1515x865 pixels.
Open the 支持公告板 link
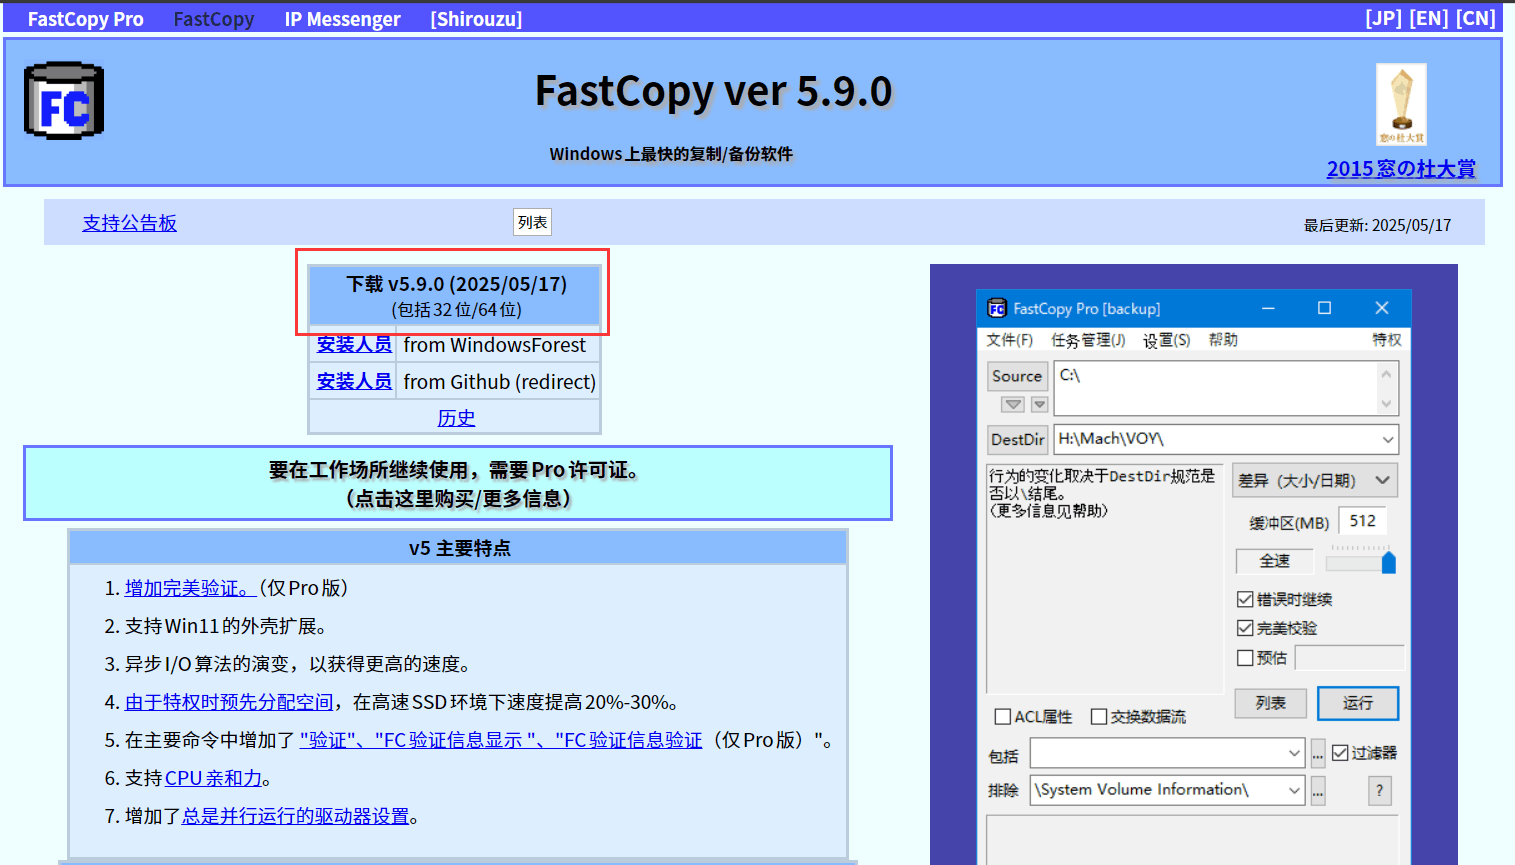point(129,223)
